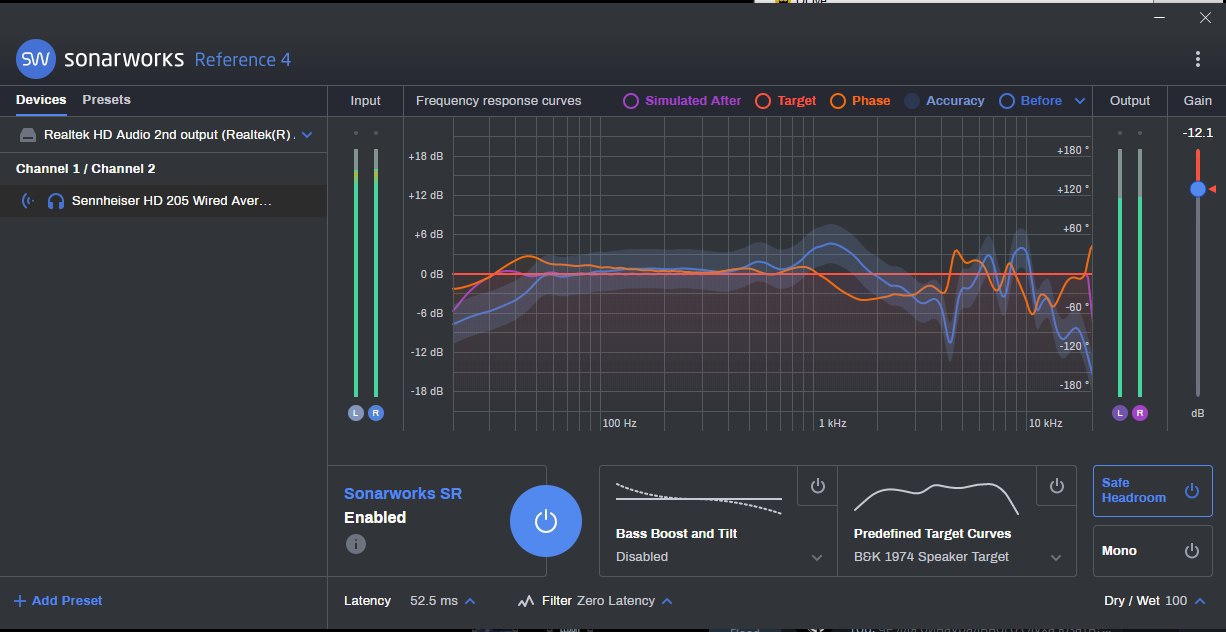The height and width of the screenshot is (632, 1226).
Task: Expand the Filter Zero Latency chevron
Action: 667,601
